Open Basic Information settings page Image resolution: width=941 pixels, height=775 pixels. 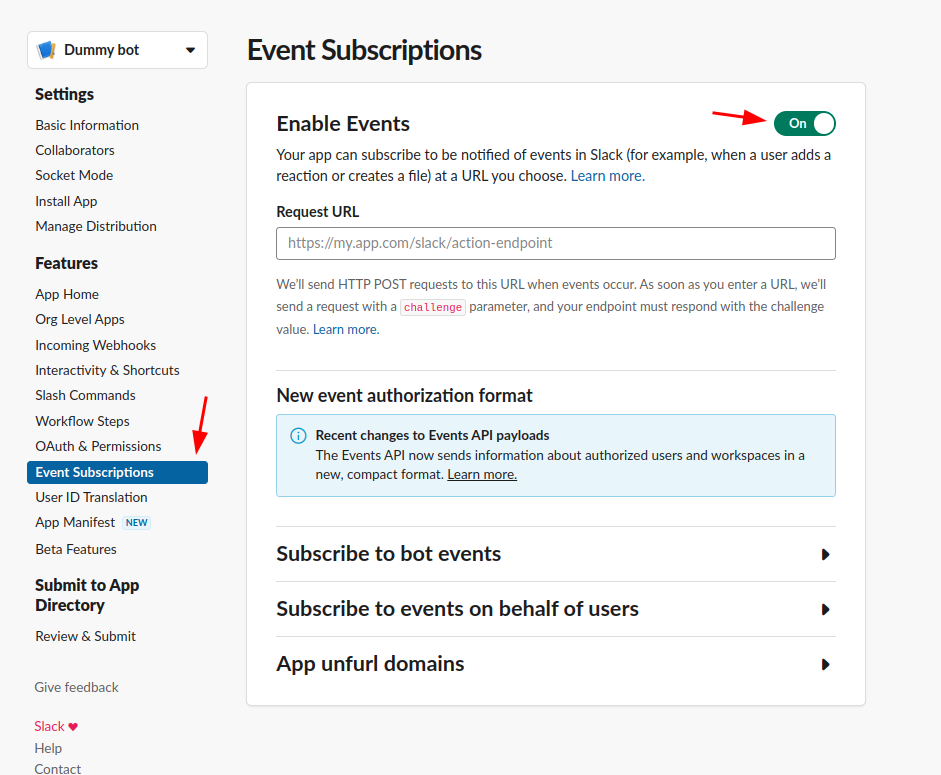coord(87,125)
